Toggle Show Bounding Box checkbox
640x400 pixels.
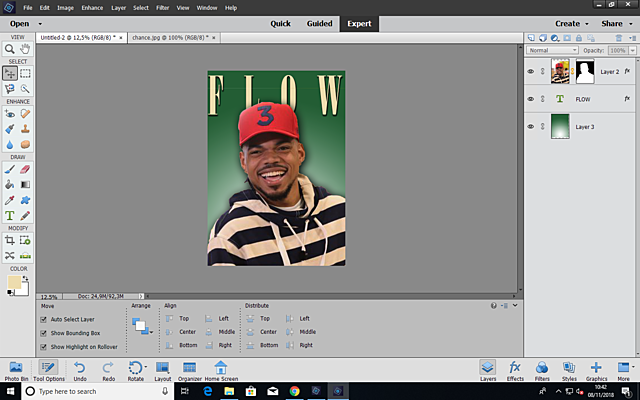[x=43, y=333]
